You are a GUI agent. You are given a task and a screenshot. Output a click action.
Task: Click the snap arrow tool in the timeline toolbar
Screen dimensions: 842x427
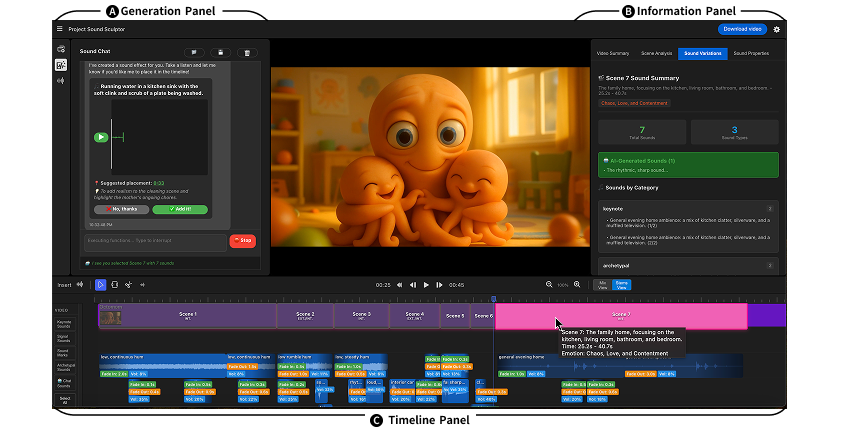coord(142,285)
